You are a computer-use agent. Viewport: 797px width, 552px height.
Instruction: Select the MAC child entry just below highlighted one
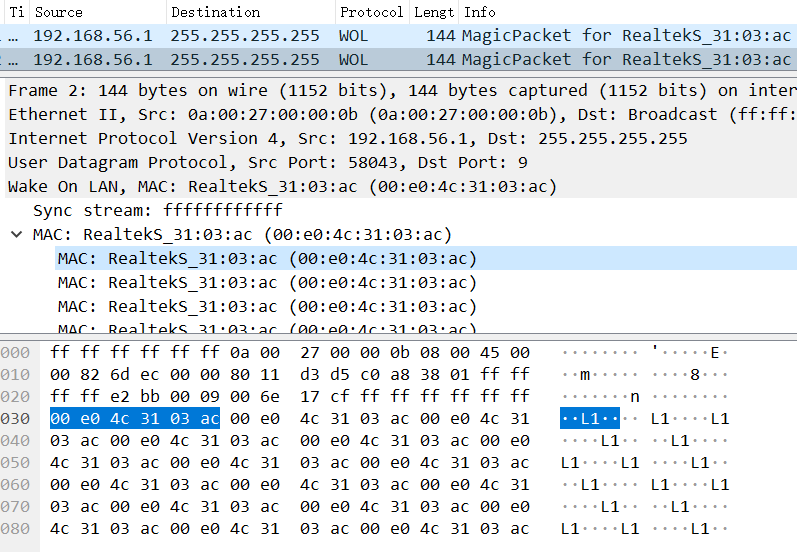click(267, 283)
